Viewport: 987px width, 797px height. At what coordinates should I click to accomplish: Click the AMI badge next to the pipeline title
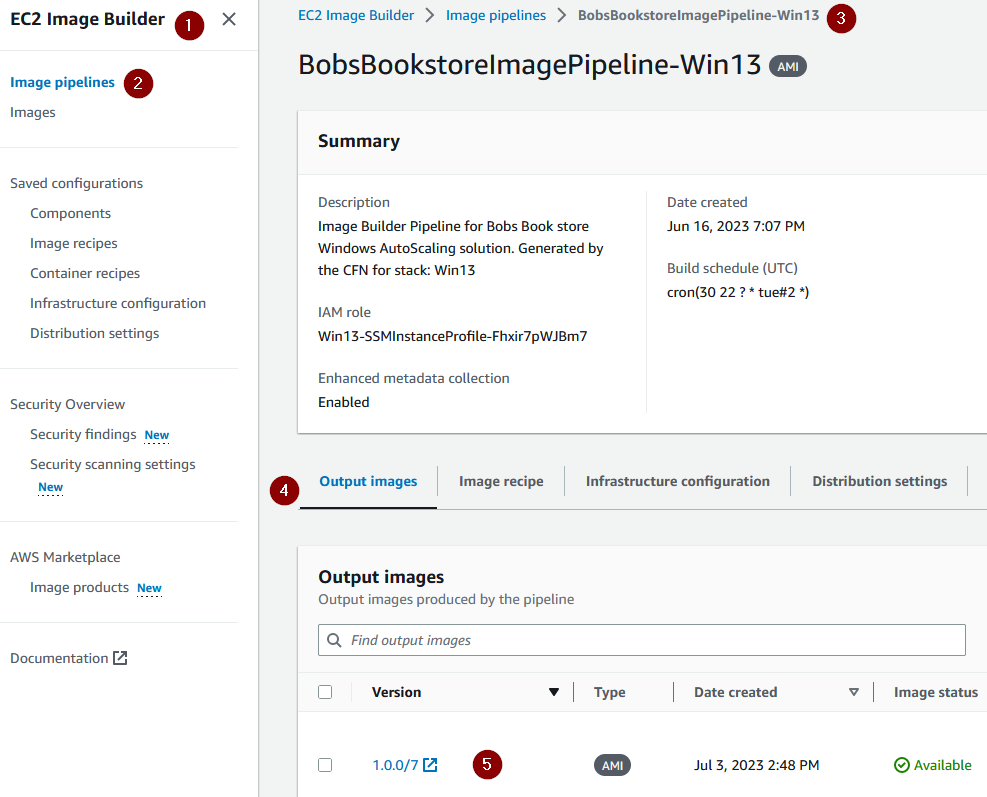tap(786, 66)
